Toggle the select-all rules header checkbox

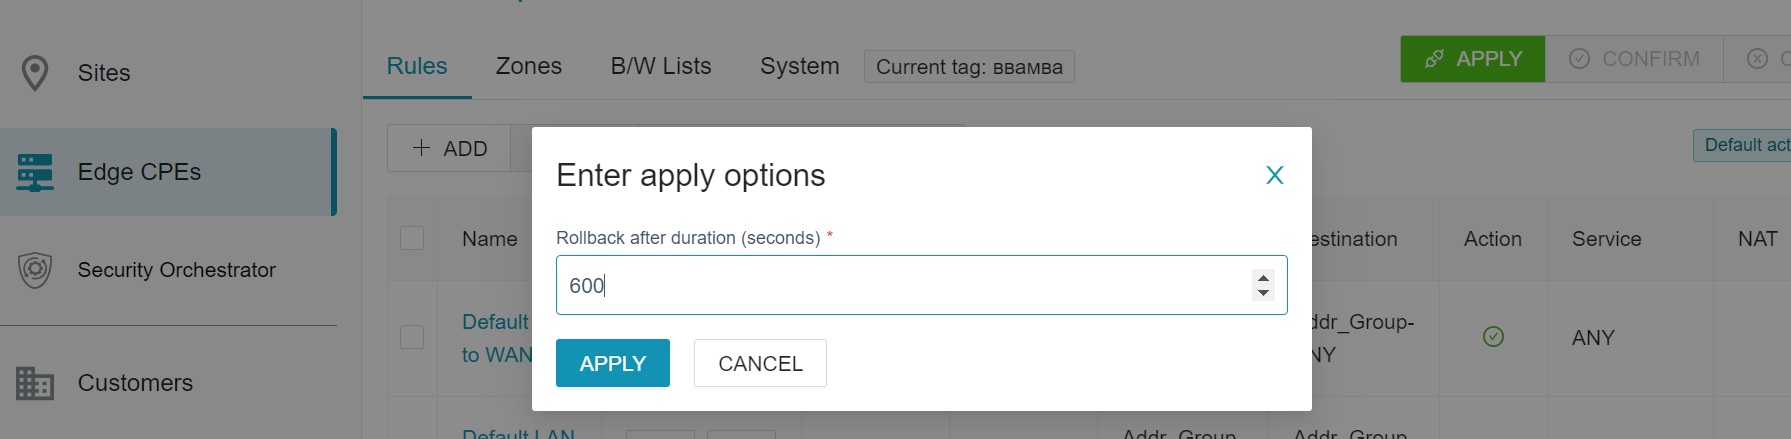coord(412,238)
